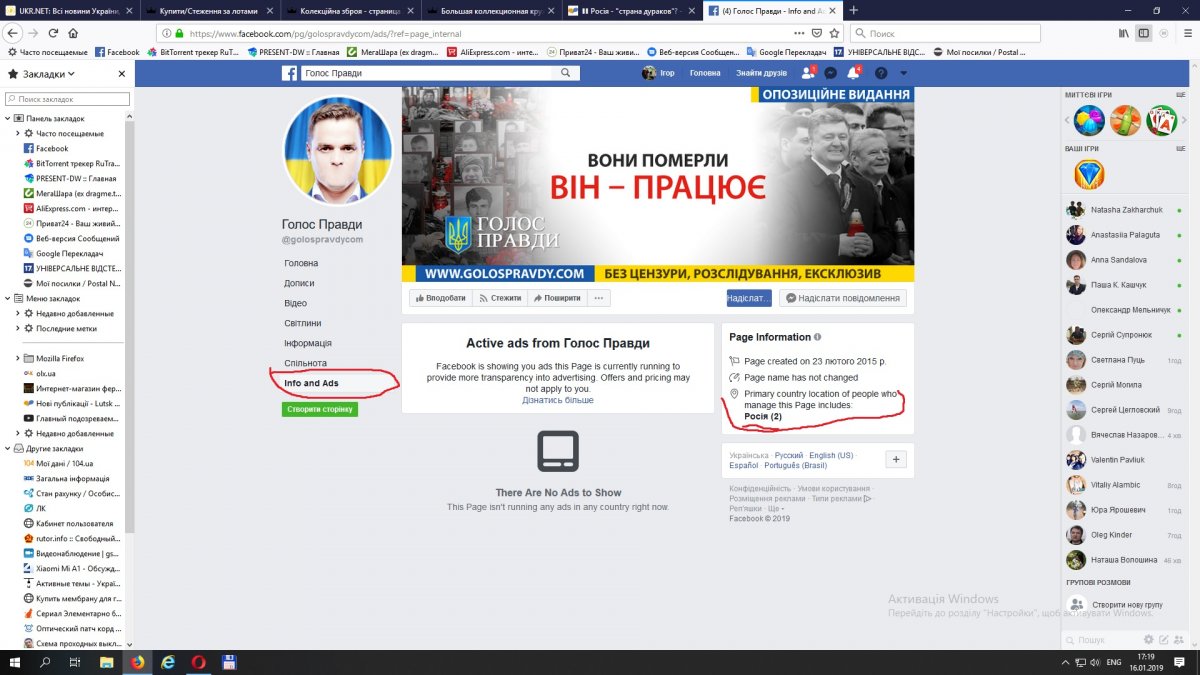Image resolution: width=1200 pixels, height=675 pixels.
Task: Click the Firefox home button
Action: (x=73, y=33)
